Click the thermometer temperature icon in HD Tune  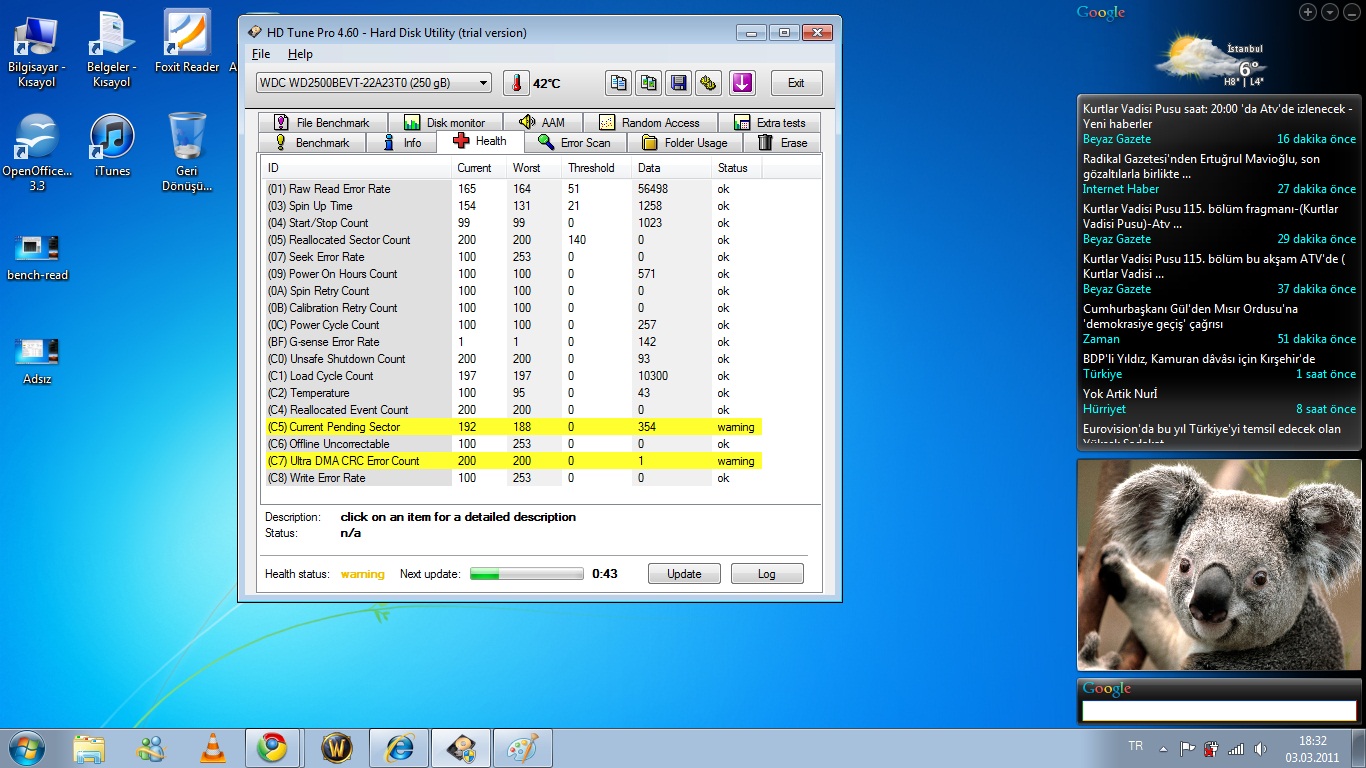click(516, 83)
